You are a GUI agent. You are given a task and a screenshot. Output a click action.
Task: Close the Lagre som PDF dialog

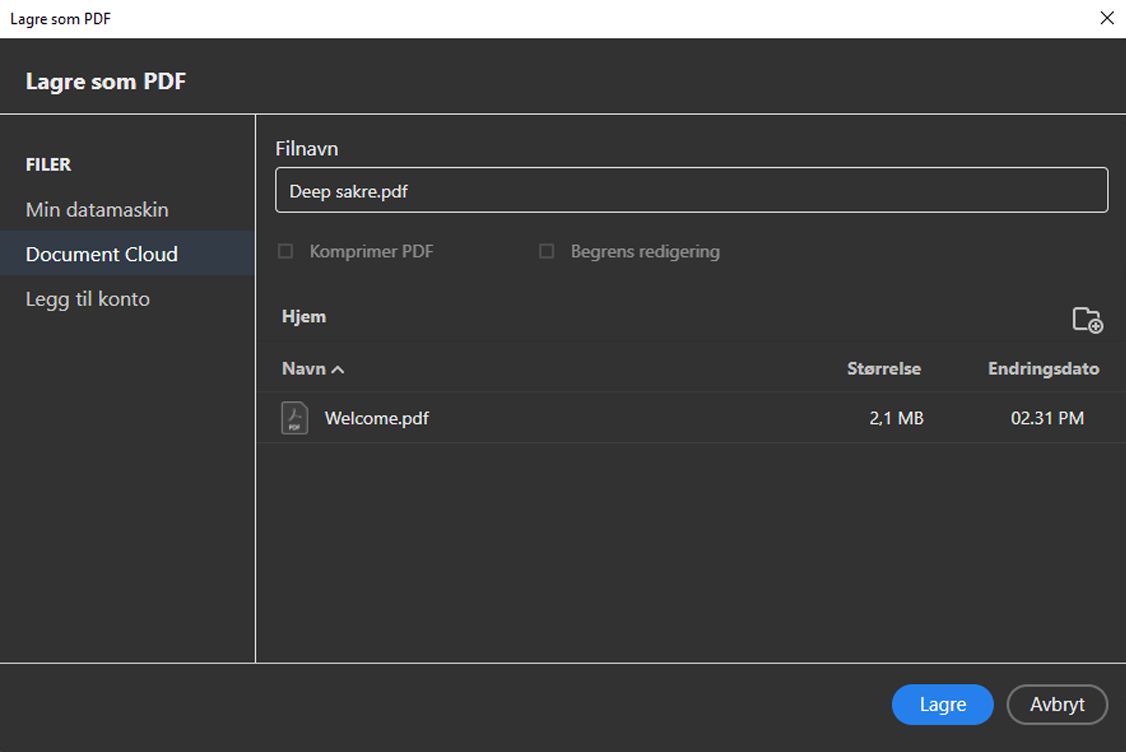(1106, 18)
